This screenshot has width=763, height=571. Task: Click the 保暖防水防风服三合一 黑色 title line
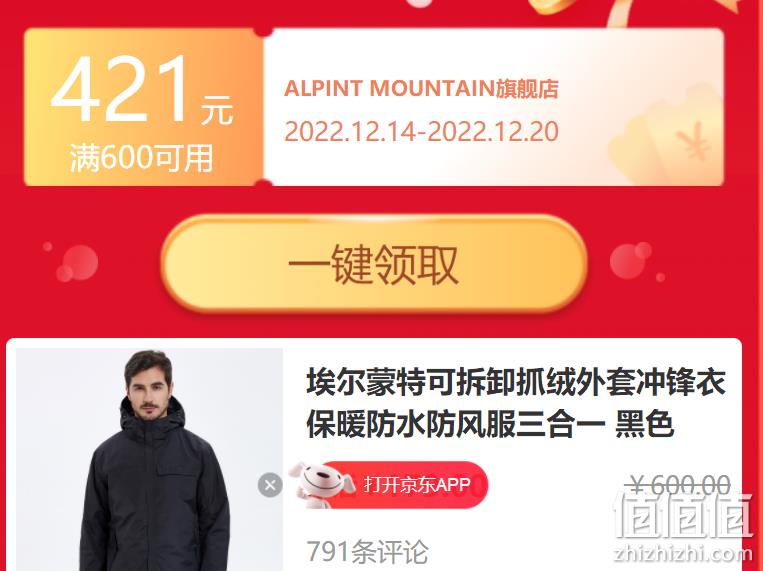pos(490,424)
